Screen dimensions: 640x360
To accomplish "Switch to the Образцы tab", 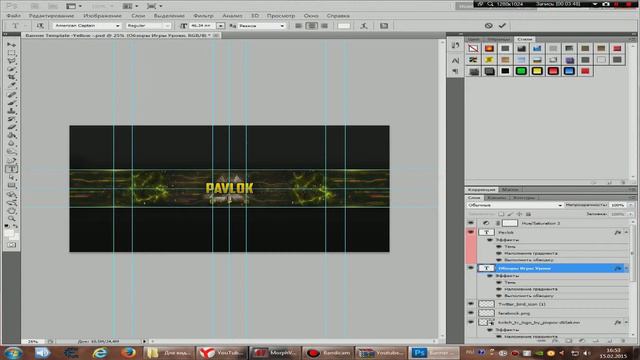I will [x=499, y=39].
